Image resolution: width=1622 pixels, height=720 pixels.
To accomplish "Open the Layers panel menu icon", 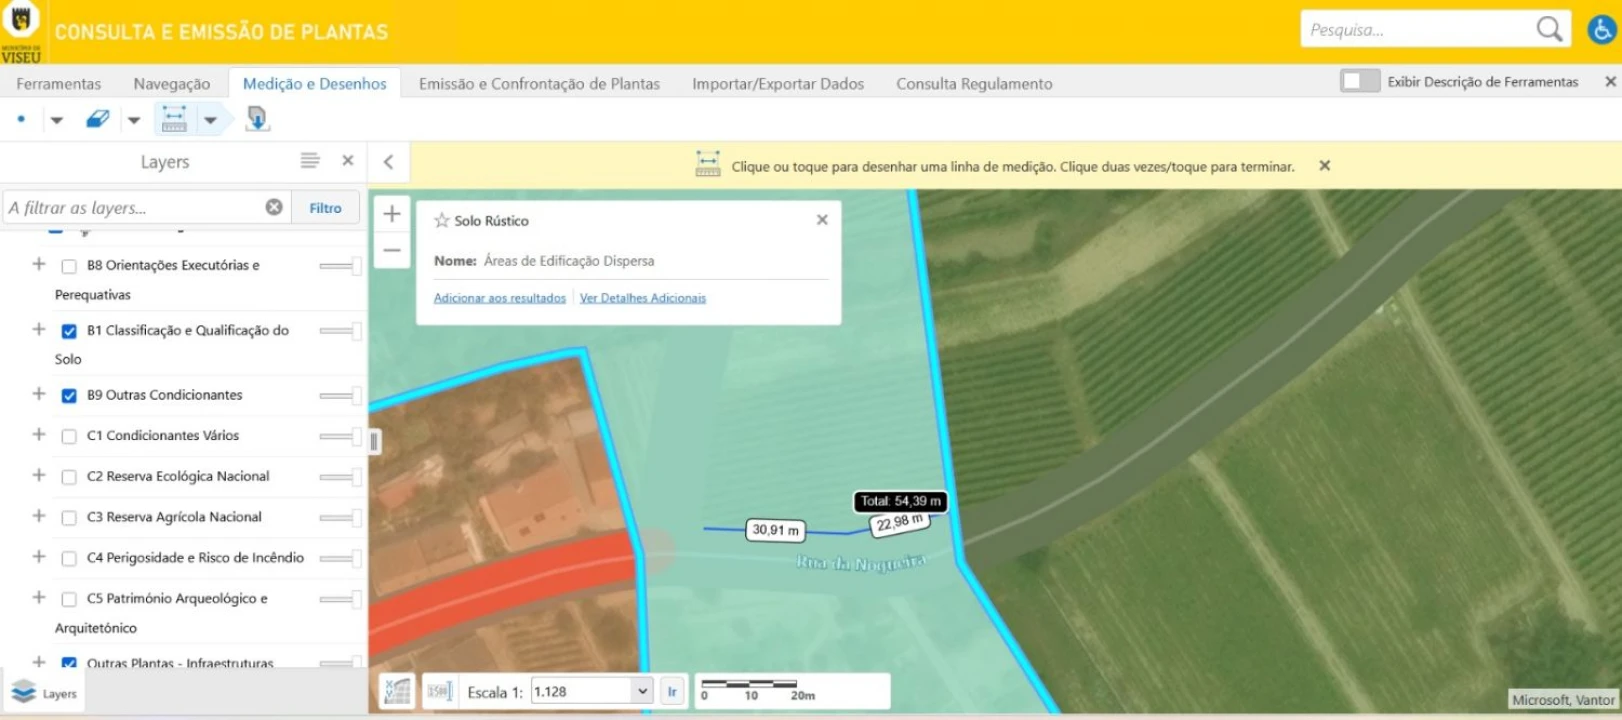I will pyautogui.click(x=310, y=161).
